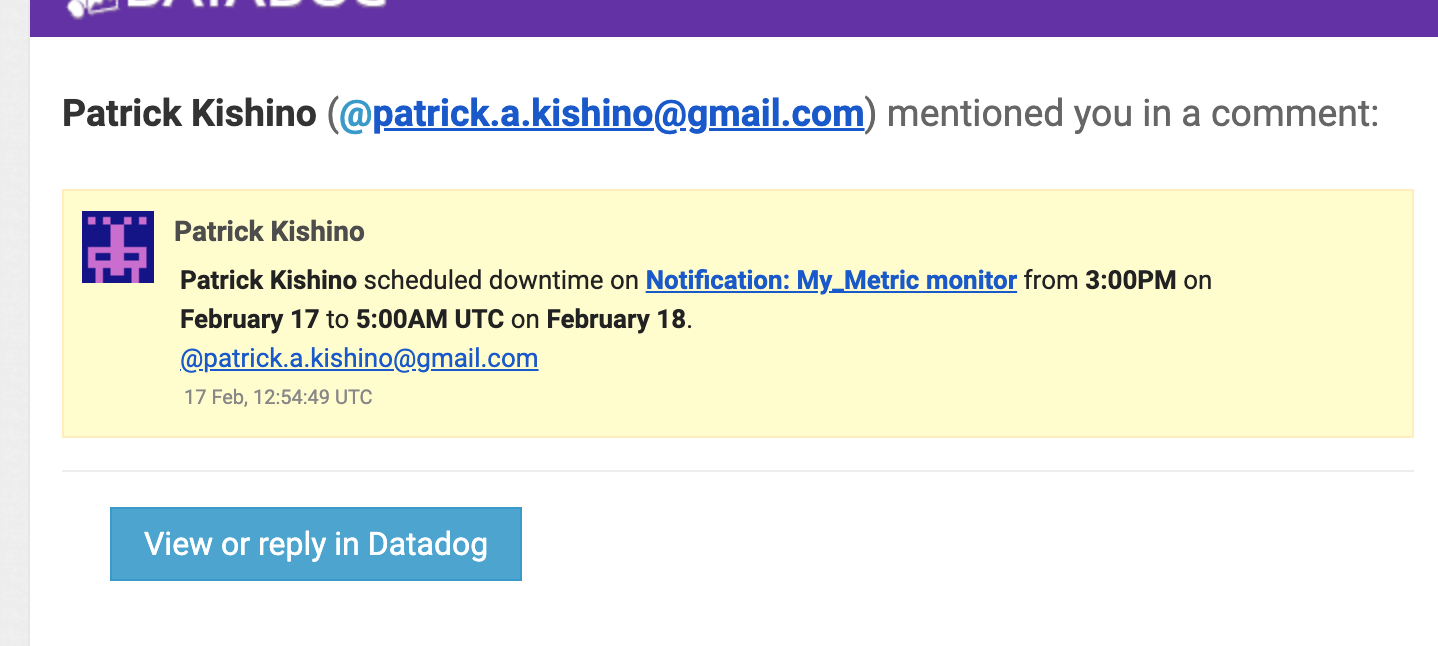Viewport: 1438px width, 646px height.
Task: Click the bold Patrick Kishino in comment body
Action: point(268,280)
